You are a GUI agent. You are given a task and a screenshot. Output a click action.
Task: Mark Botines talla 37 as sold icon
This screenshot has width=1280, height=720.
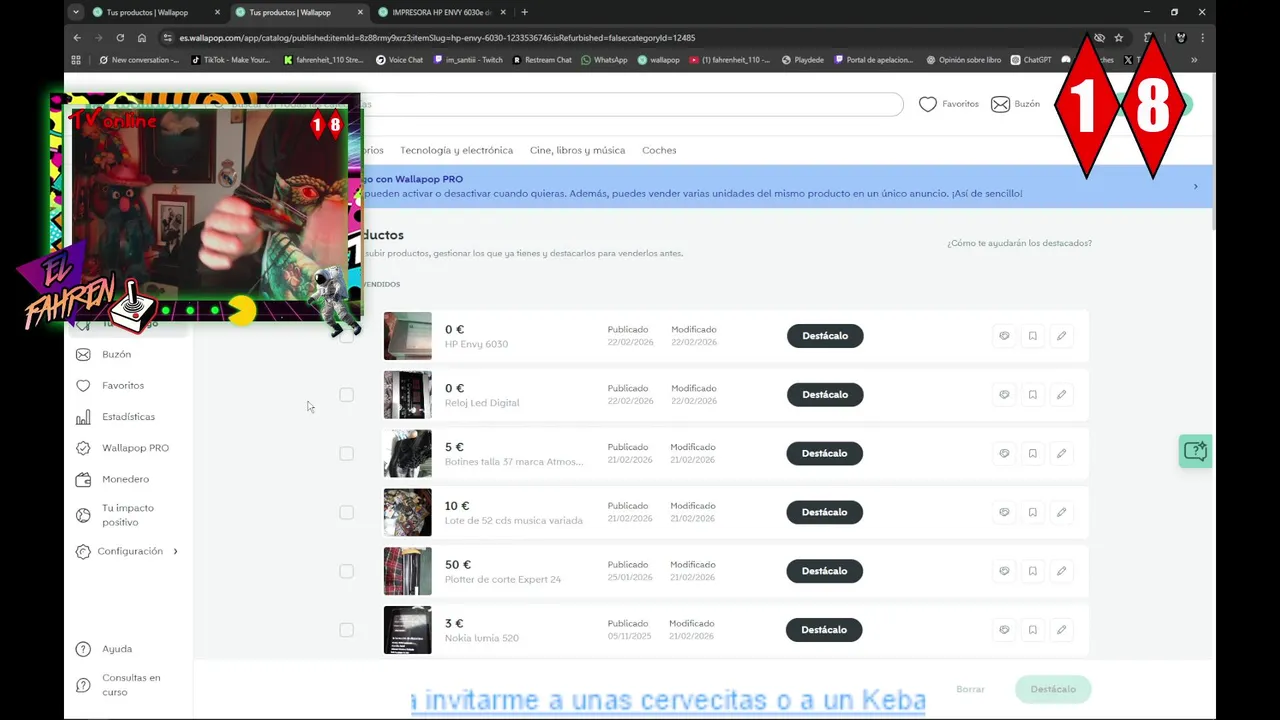[x=1004, y=453]
